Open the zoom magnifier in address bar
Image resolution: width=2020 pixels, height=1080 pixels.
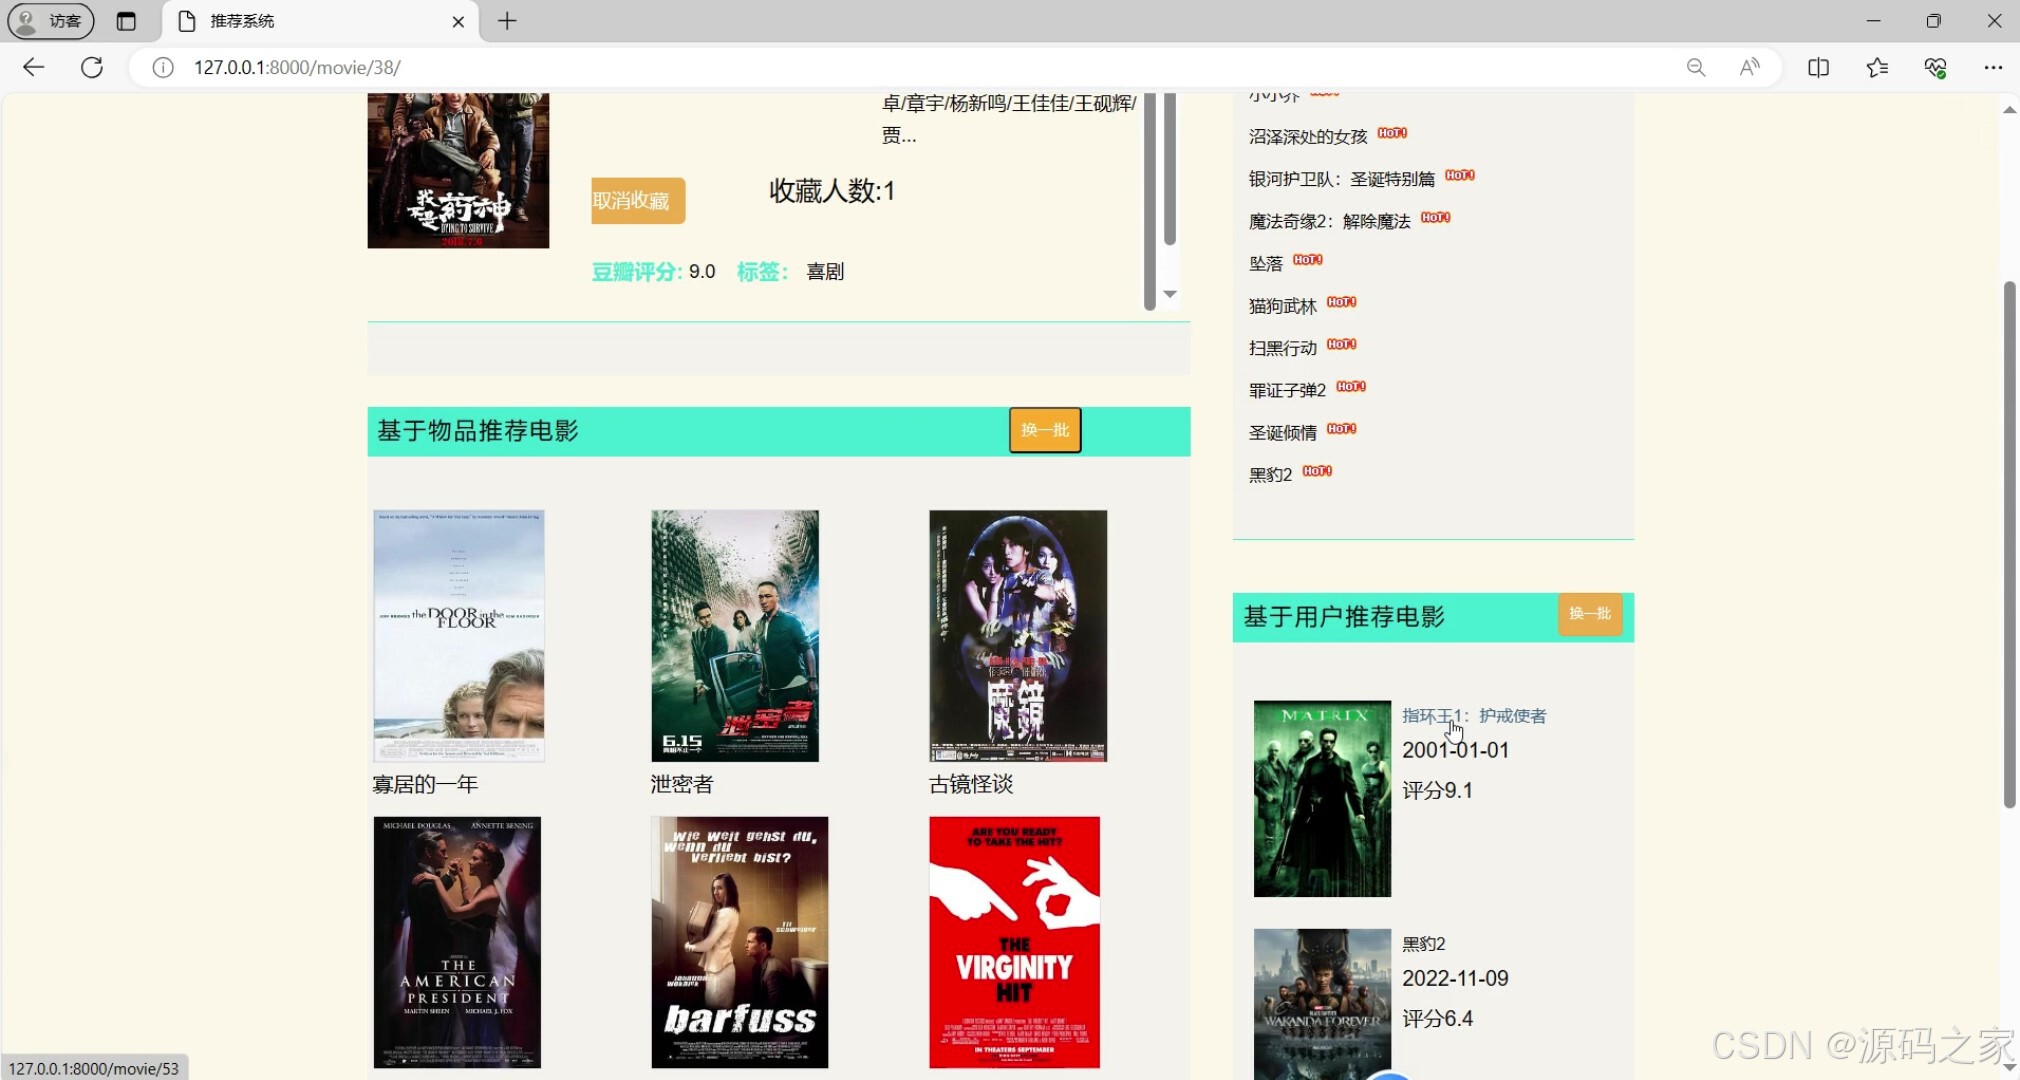[1696, 67]
